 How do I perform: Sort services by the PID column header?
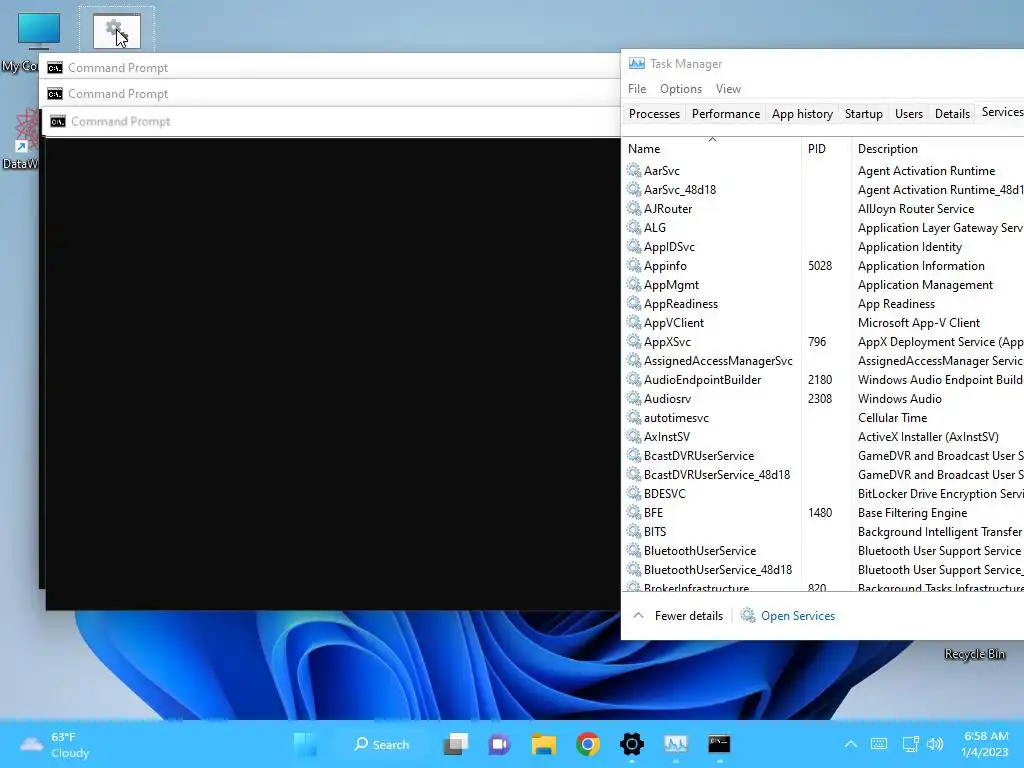[826, 149]
